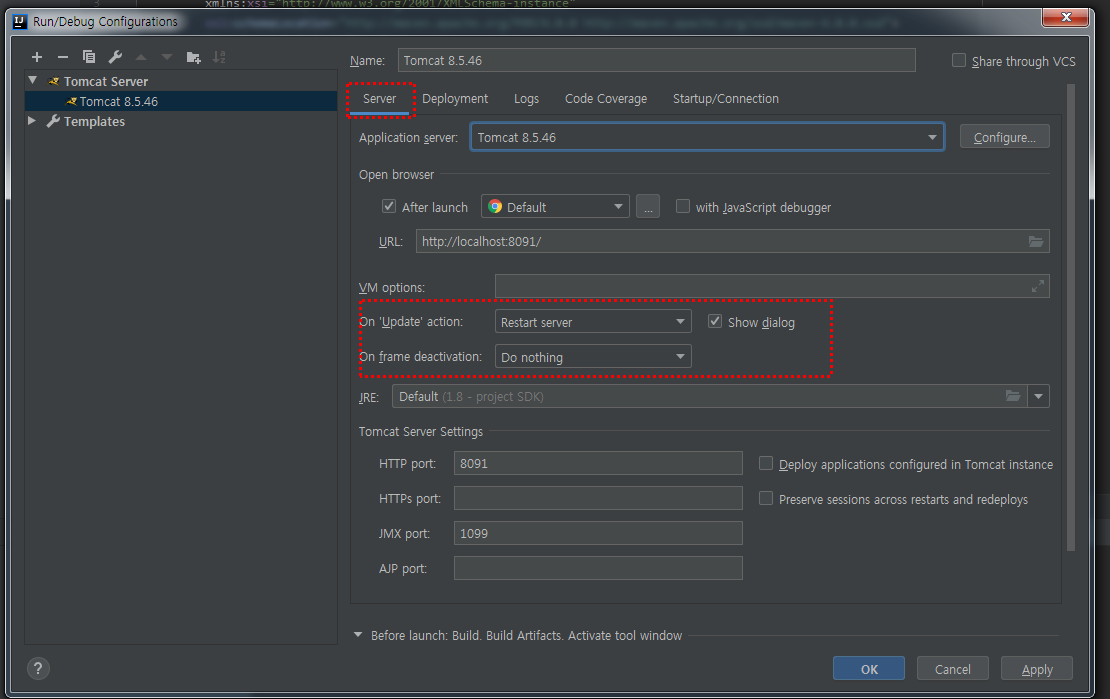
Task: Click Cancel button
Action: (953, 669)
